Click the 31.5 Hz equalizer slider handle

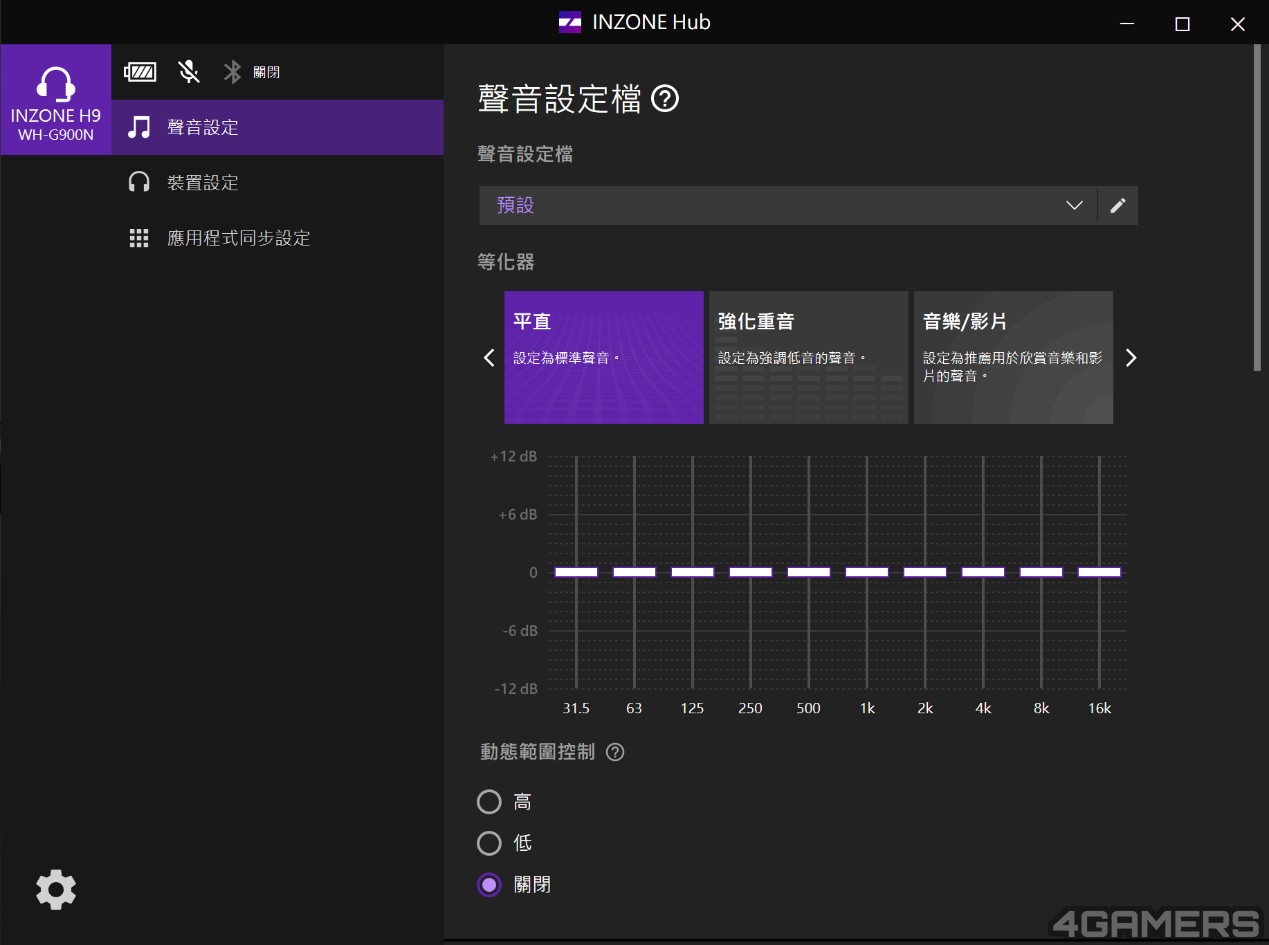coord(576,572)
